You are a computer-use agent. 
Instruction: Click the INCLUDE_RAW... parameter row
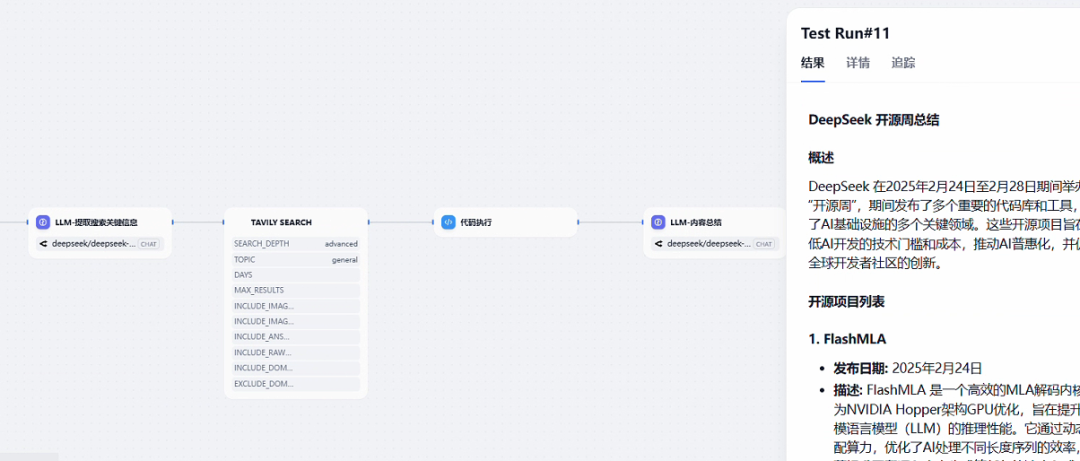(x=295, y=352)
